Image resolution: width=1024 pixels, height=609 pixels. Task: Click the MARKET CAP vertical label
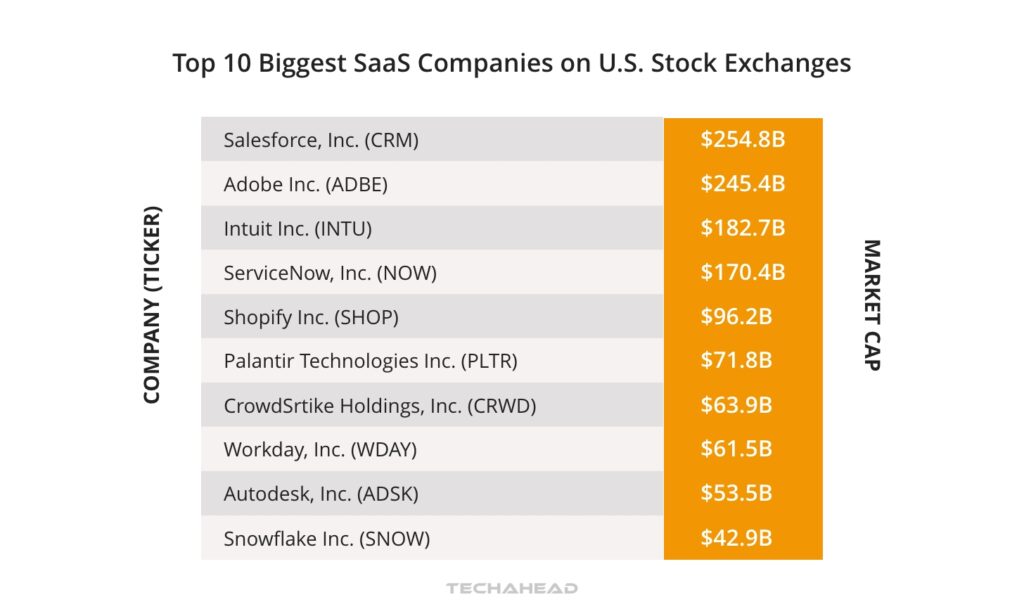(x=871, y=305)
